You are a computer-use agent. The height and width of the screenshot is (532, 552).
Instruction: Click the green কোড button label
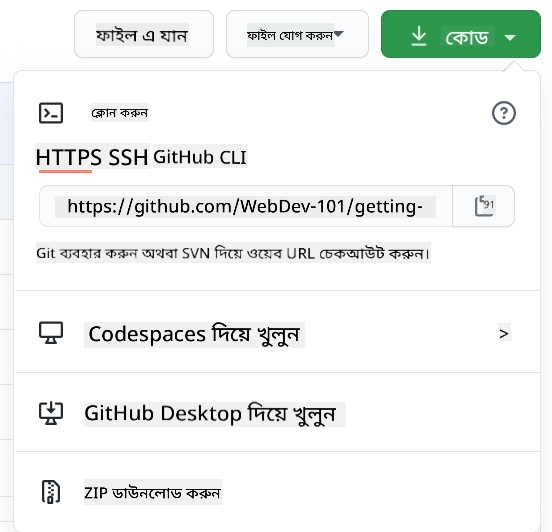pos(467,37)
